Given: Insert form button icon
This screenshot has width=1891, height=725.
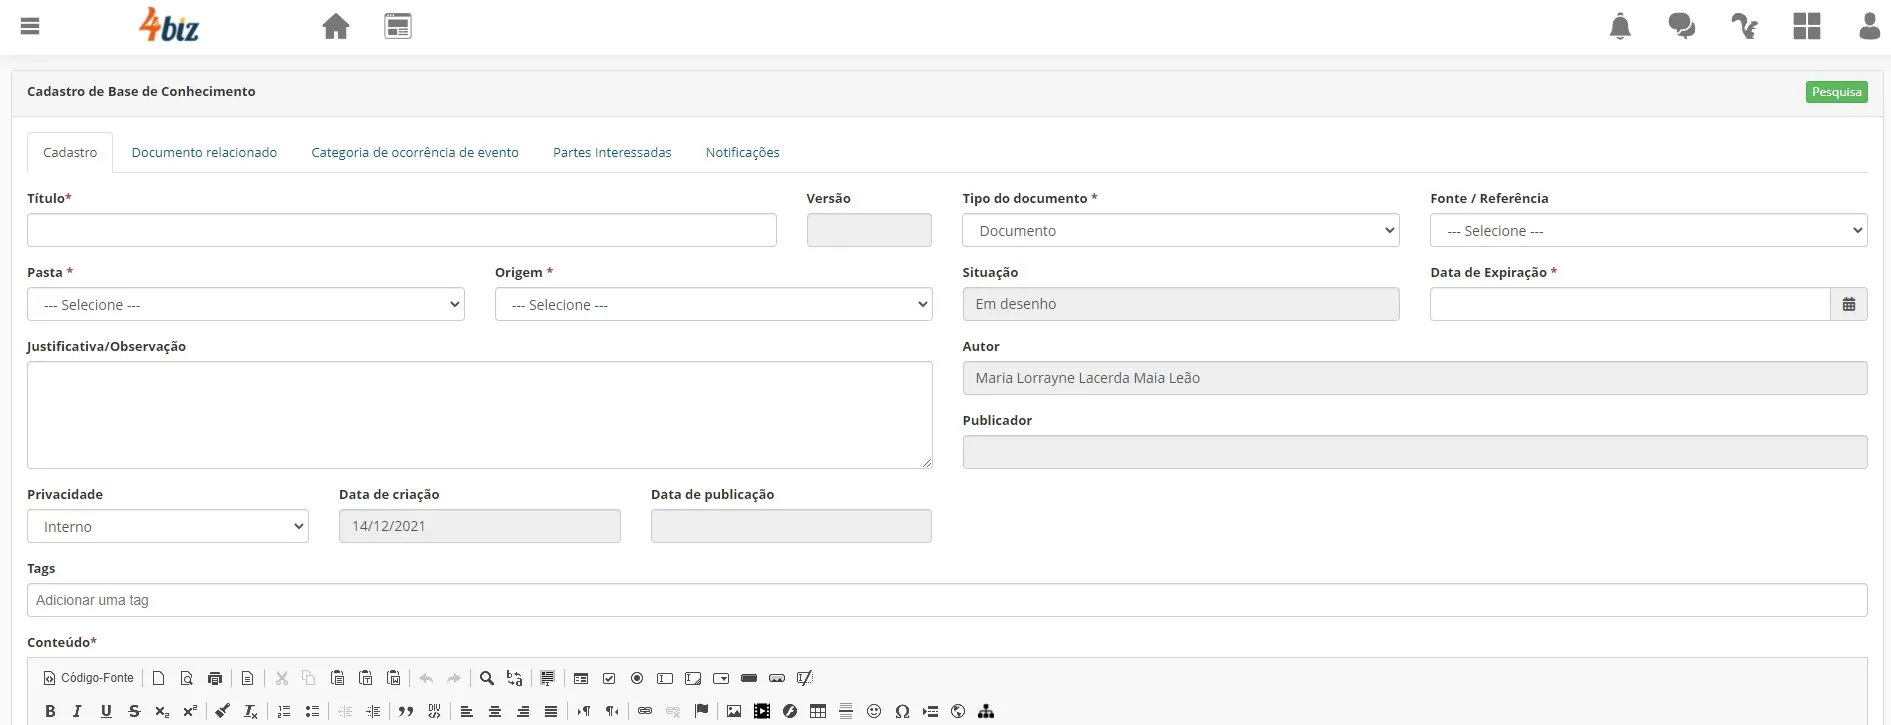Looking at the screenshot, I should 749,678.
